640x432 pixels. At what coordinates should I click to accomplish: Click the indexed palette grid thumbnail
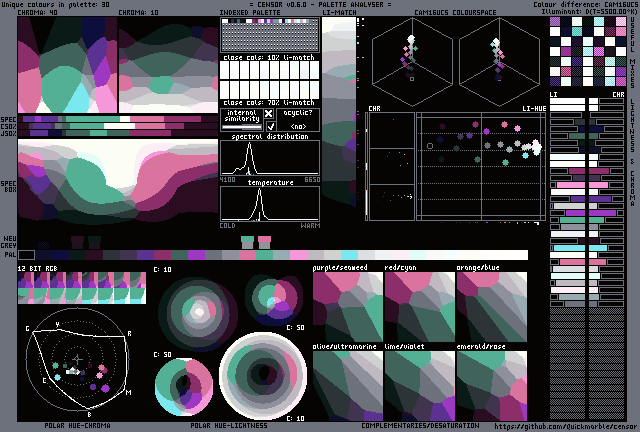click(x=268, y=36)
